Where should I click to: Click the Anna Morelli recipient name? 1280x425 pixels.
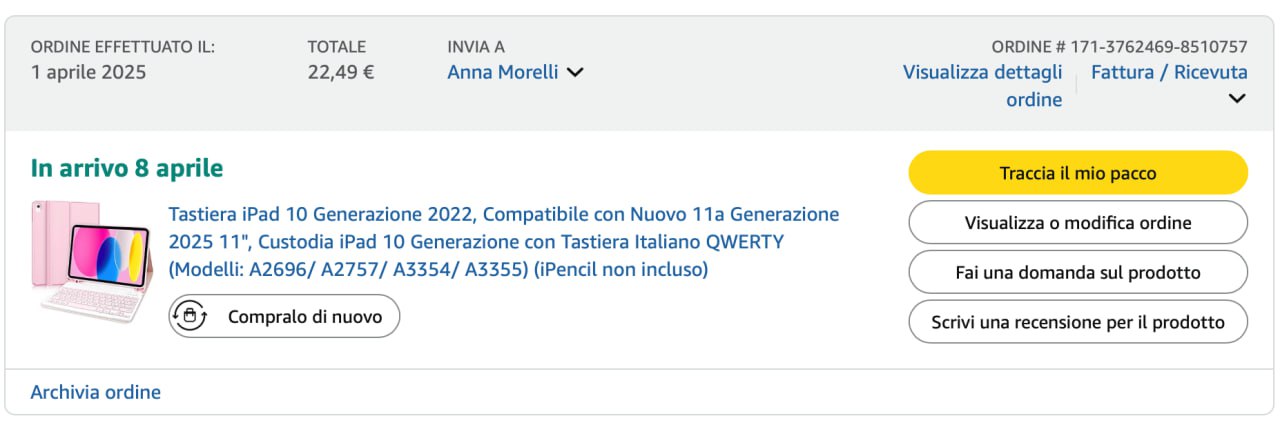point(502,72)
